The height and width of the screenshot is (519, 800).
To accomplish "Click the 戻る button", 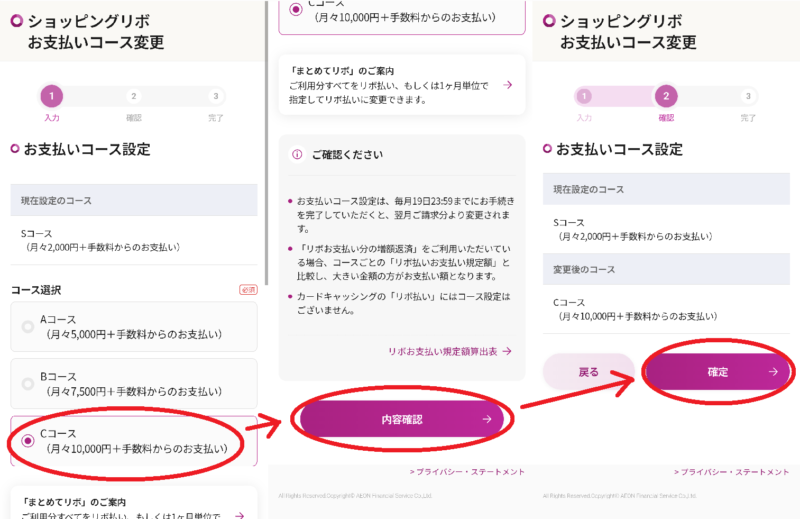I will pos(589,372).
